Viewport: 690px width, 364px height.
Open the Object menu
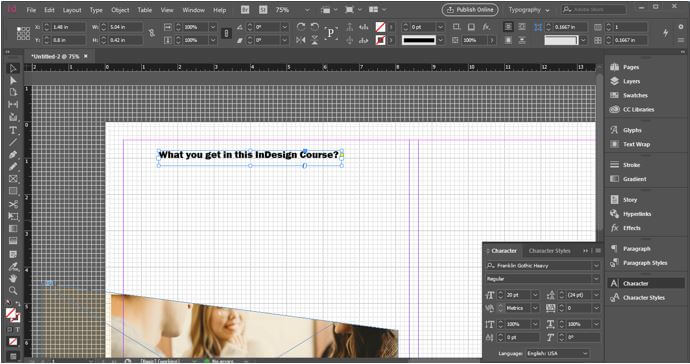point(120,10)
